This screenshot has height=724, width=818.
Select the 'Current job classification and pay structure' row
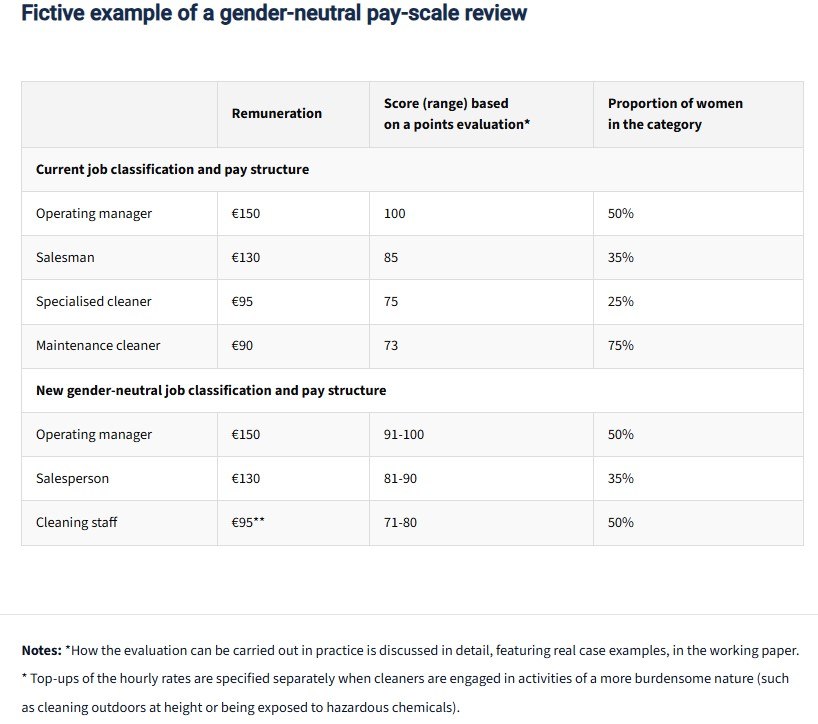[x=172, y=170]
